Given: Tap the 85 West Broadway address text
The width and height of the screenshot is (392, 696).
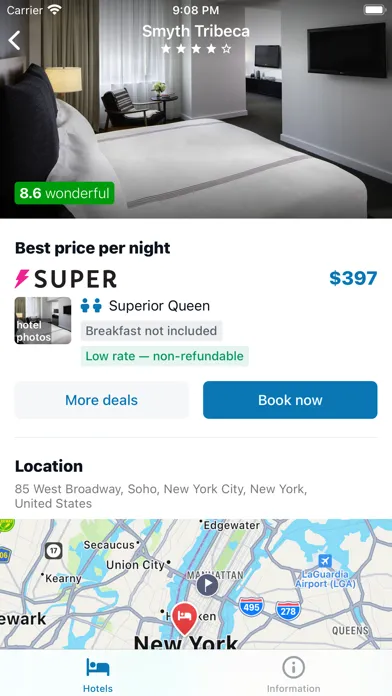Looking at the screenshot, I should pos(161,496).
